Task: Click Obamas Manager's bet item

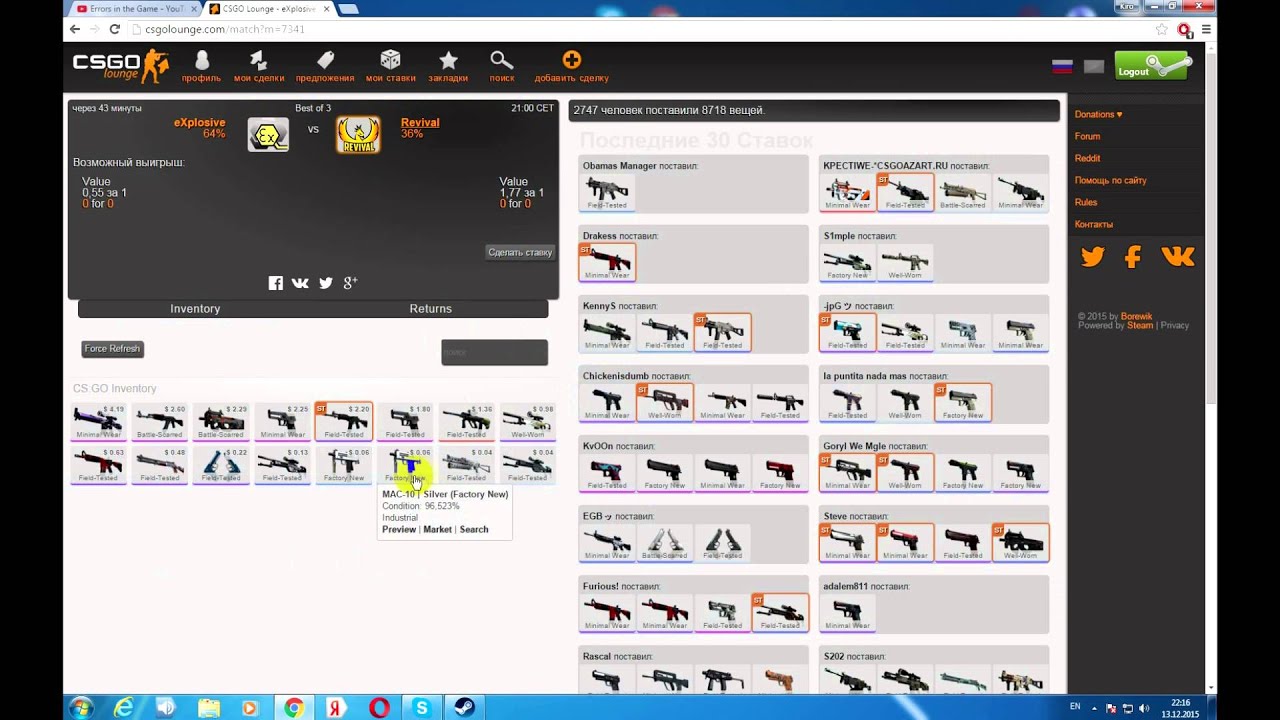Action: point(607,192)
